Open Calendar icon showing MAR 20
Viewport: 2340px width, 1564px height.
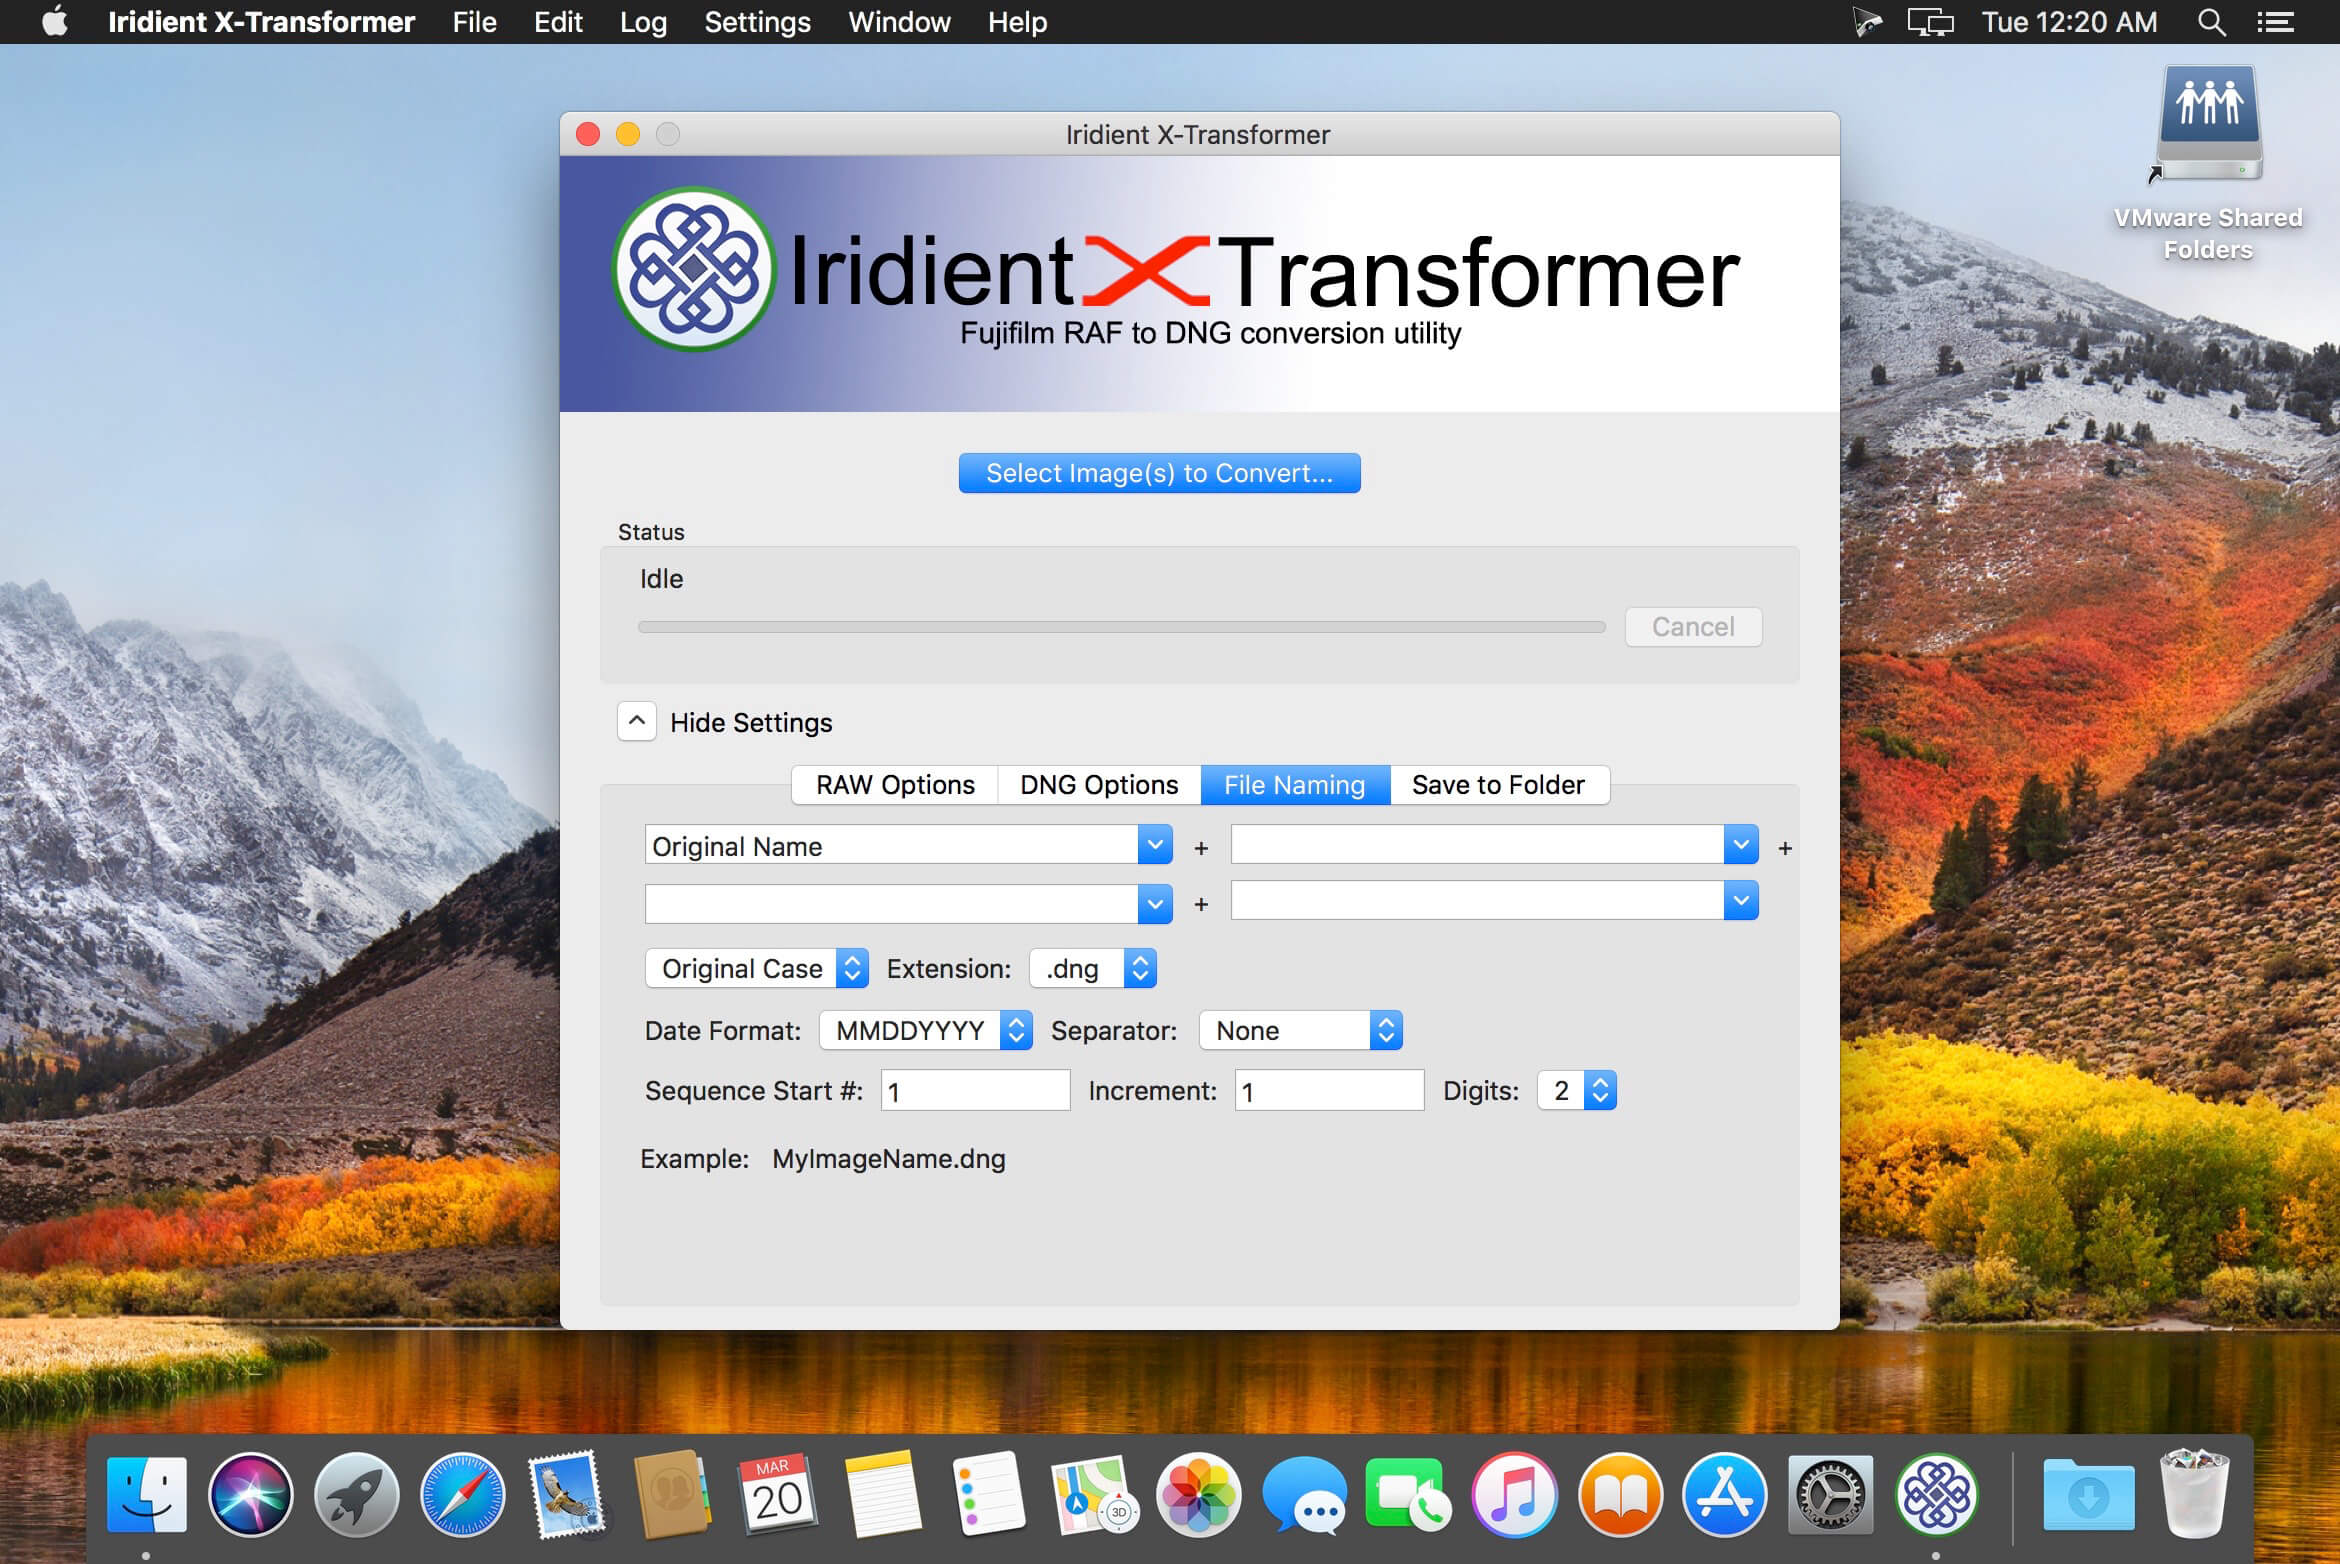pyautogui.click(x=778, y=1495)
